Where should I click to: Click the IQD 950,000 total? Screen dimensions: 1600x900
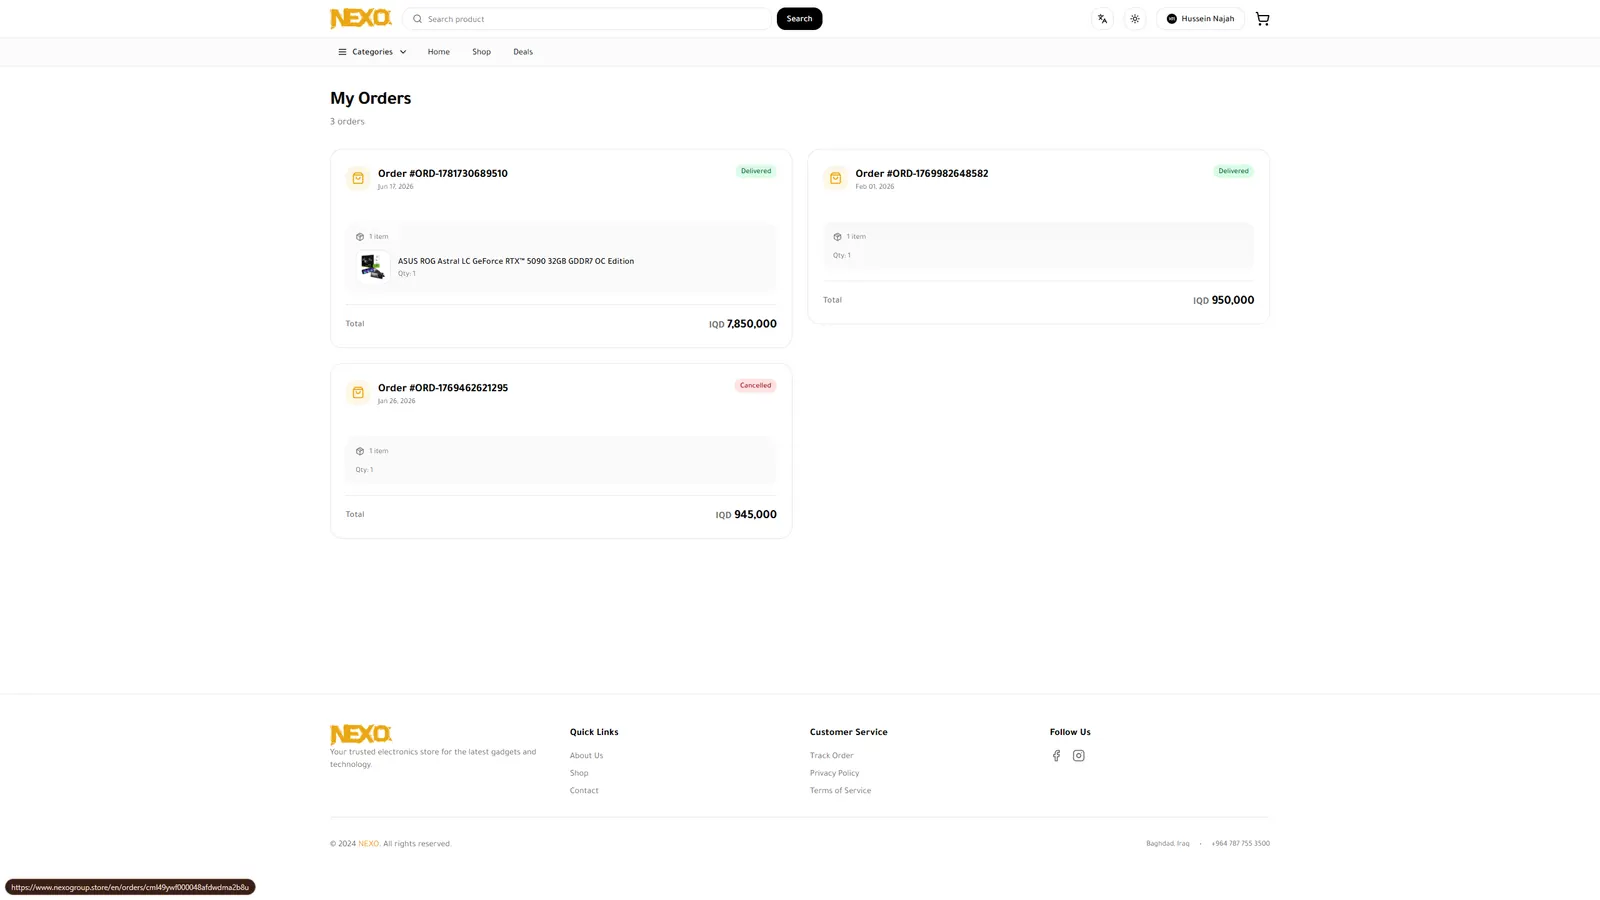(1223, 300)
